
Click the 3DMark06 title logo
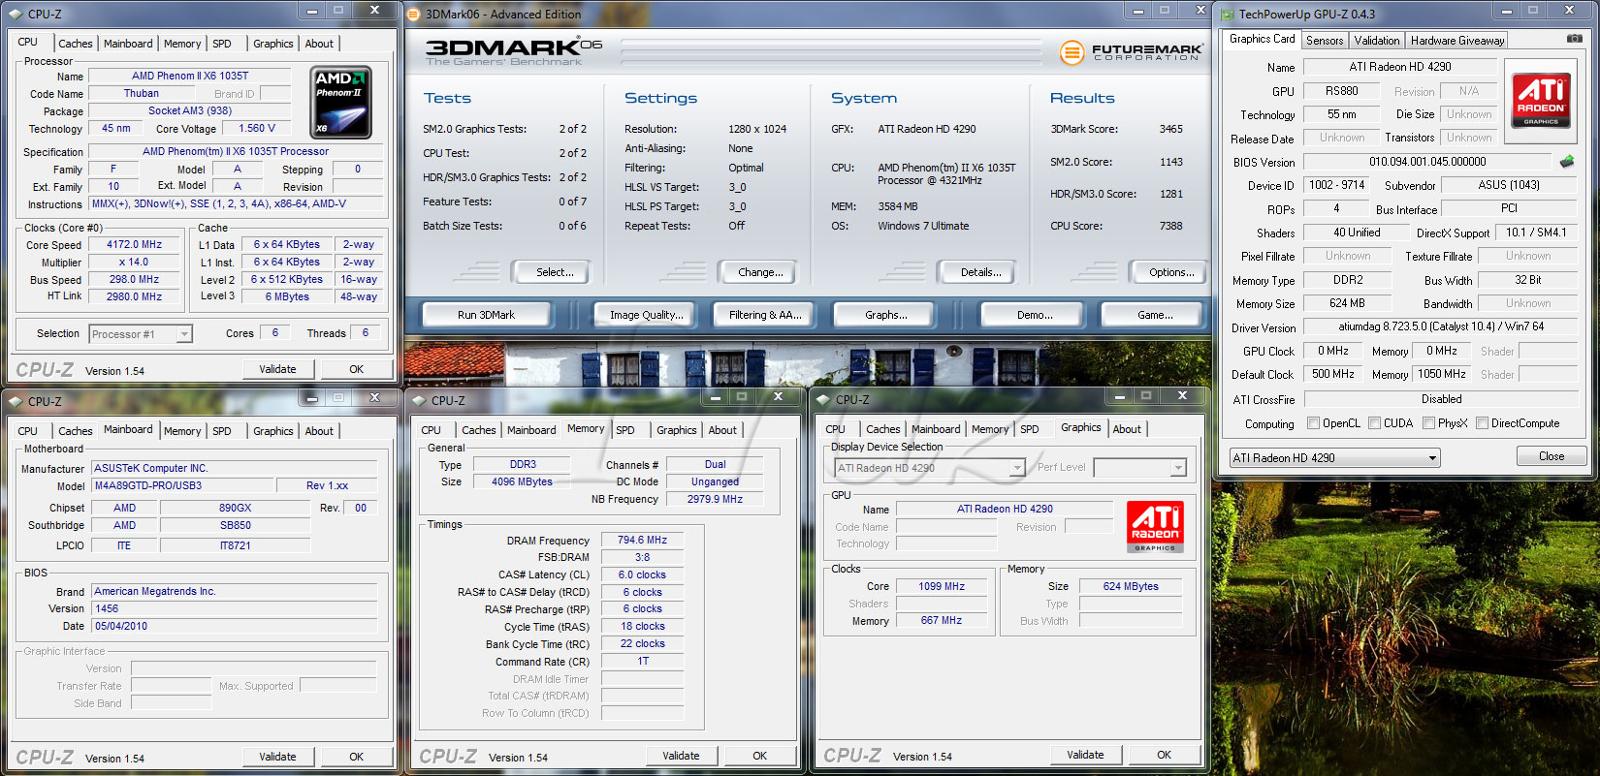pyautogui.click(x=514, y=50)
